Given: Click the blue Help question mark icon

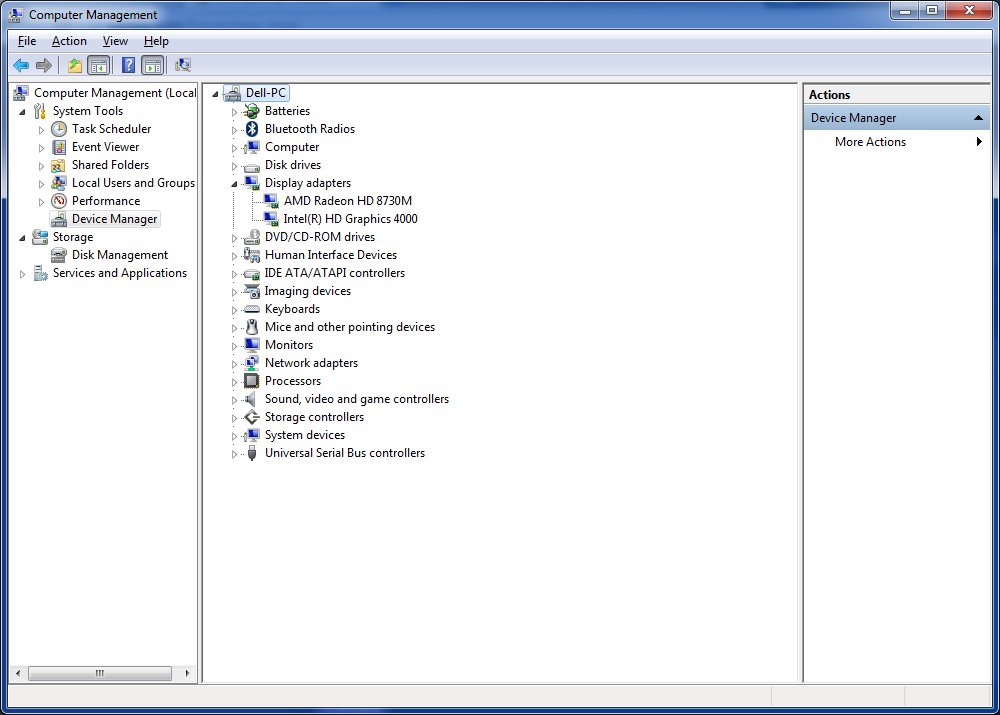Looking at the screenshot, I should (128, 65).
